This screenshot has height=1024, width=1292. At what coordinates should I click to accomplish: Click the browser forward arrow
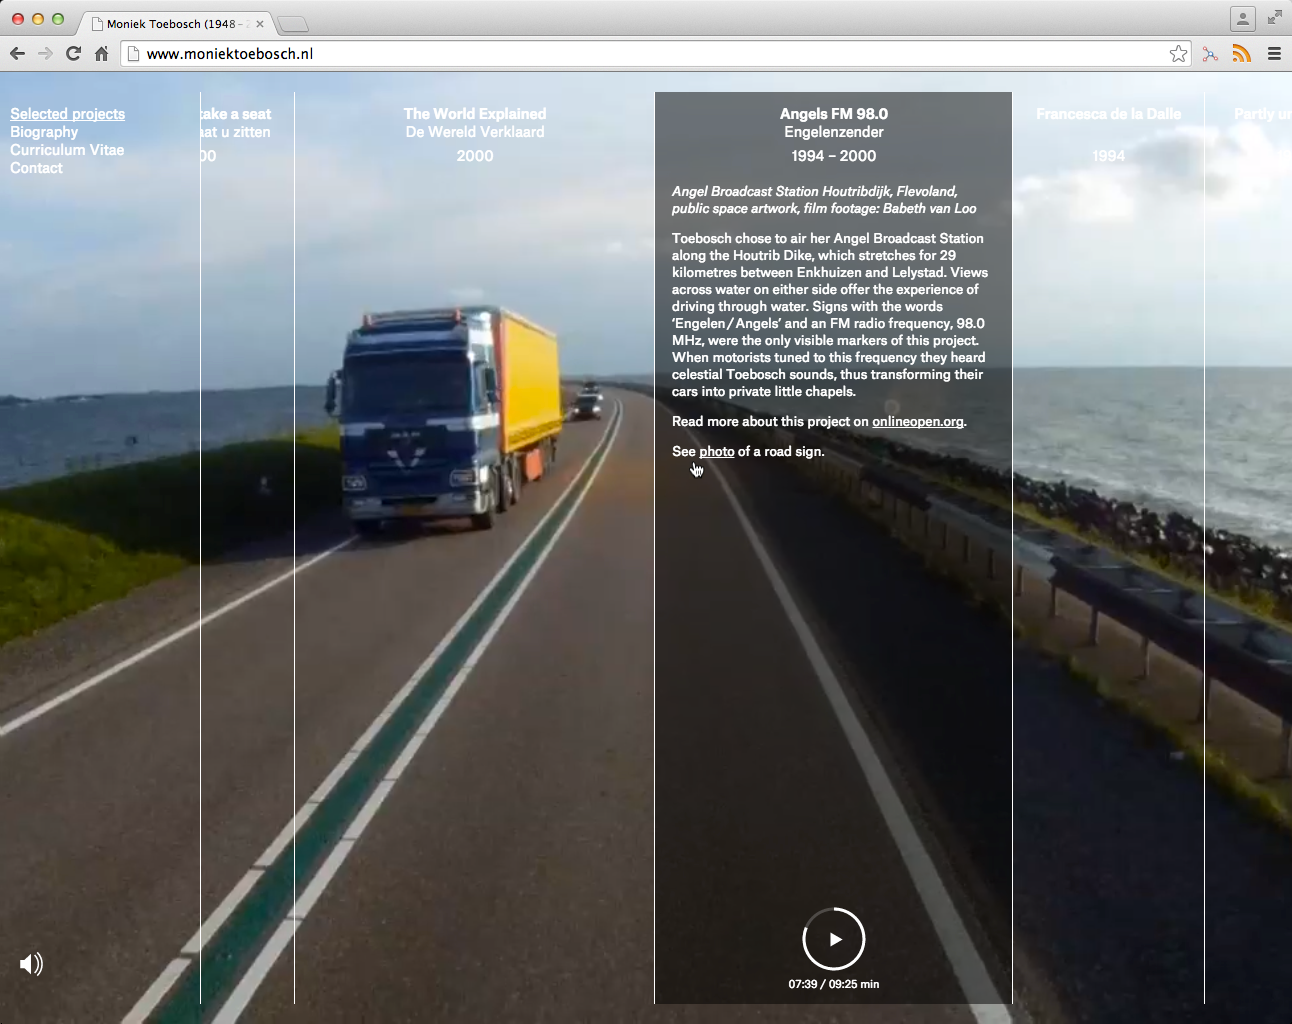[45, 54]
